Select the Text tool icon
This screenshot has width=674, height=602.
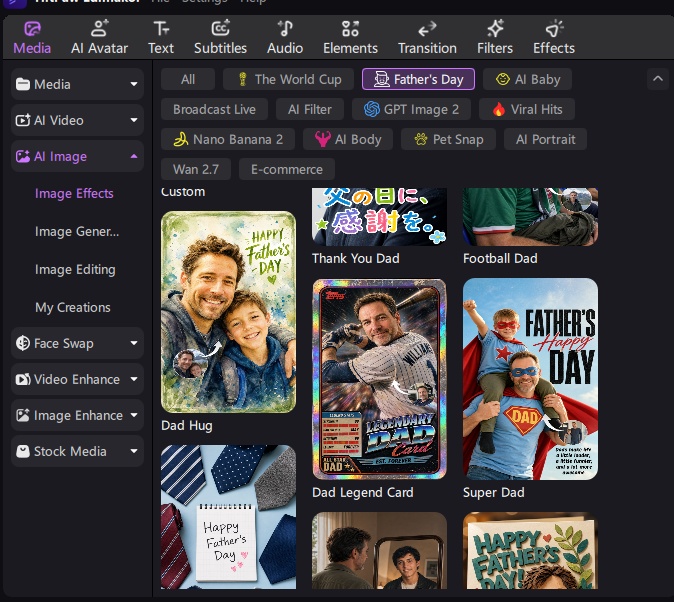tap(161, 29)
